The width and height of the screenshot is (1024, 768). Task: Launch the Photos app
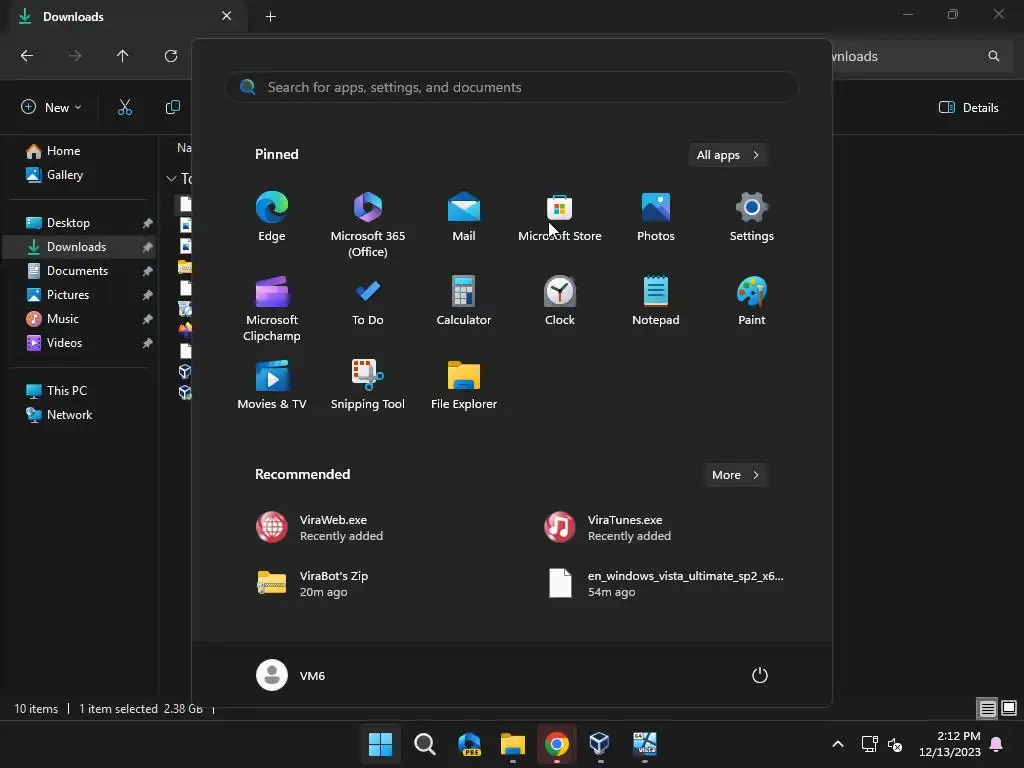click(x=656, y=217)
